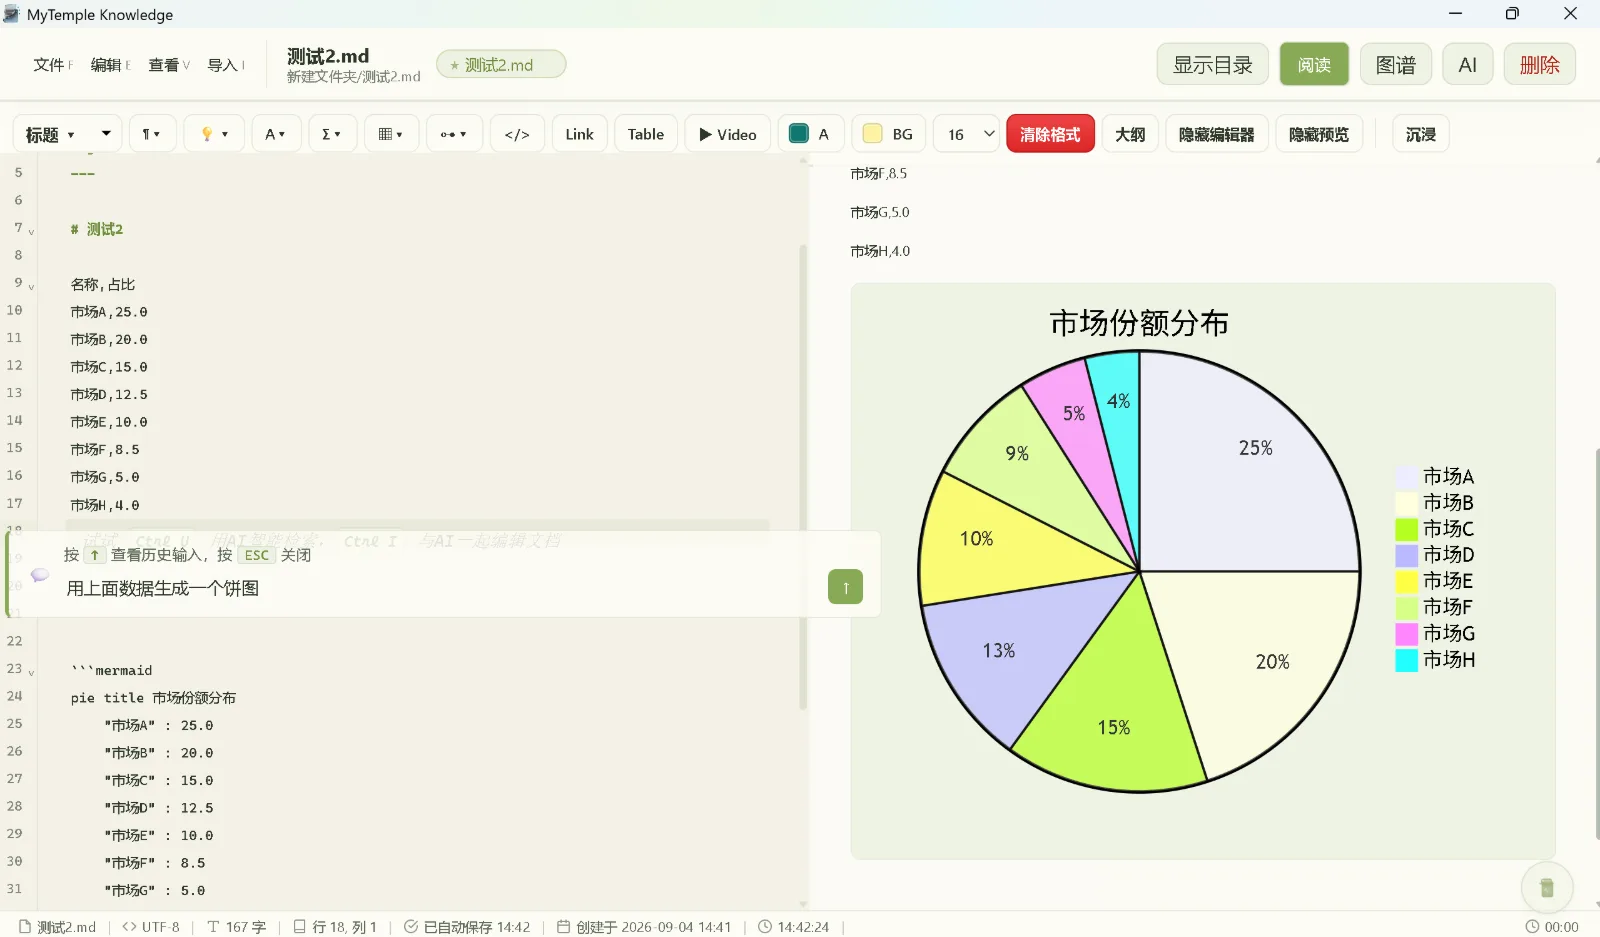Click the red 清除格式 button

1050,134
